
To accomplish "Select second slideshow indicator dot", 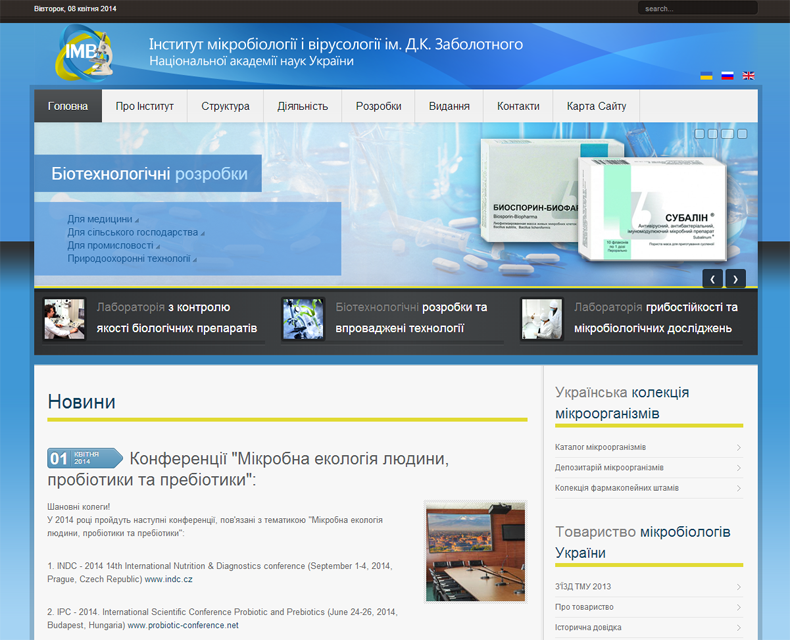I will coord(712,134).
